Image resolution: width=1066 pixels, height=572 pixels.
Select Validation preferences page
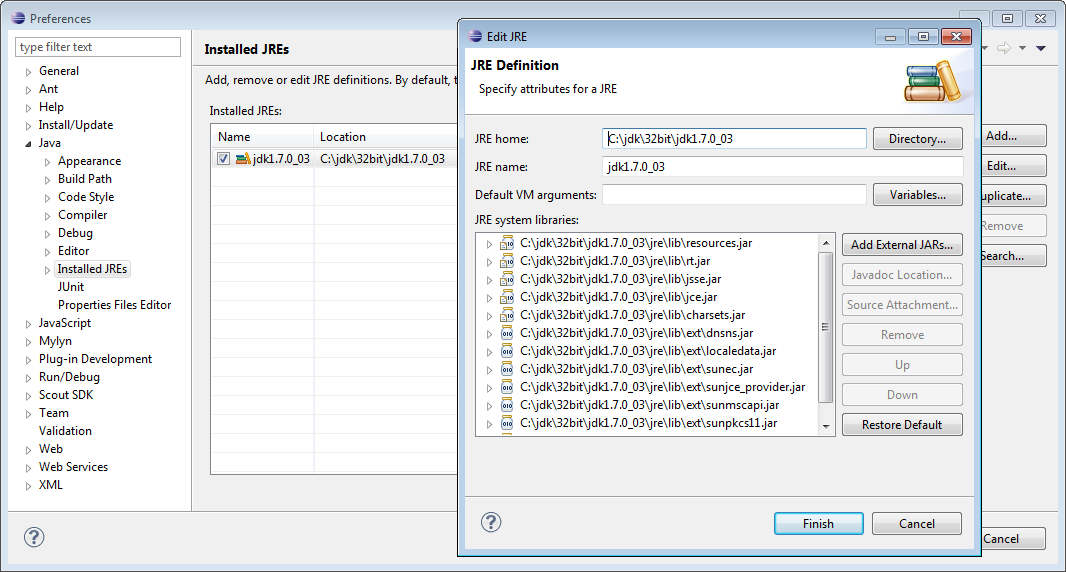click(x=65, y=431)
